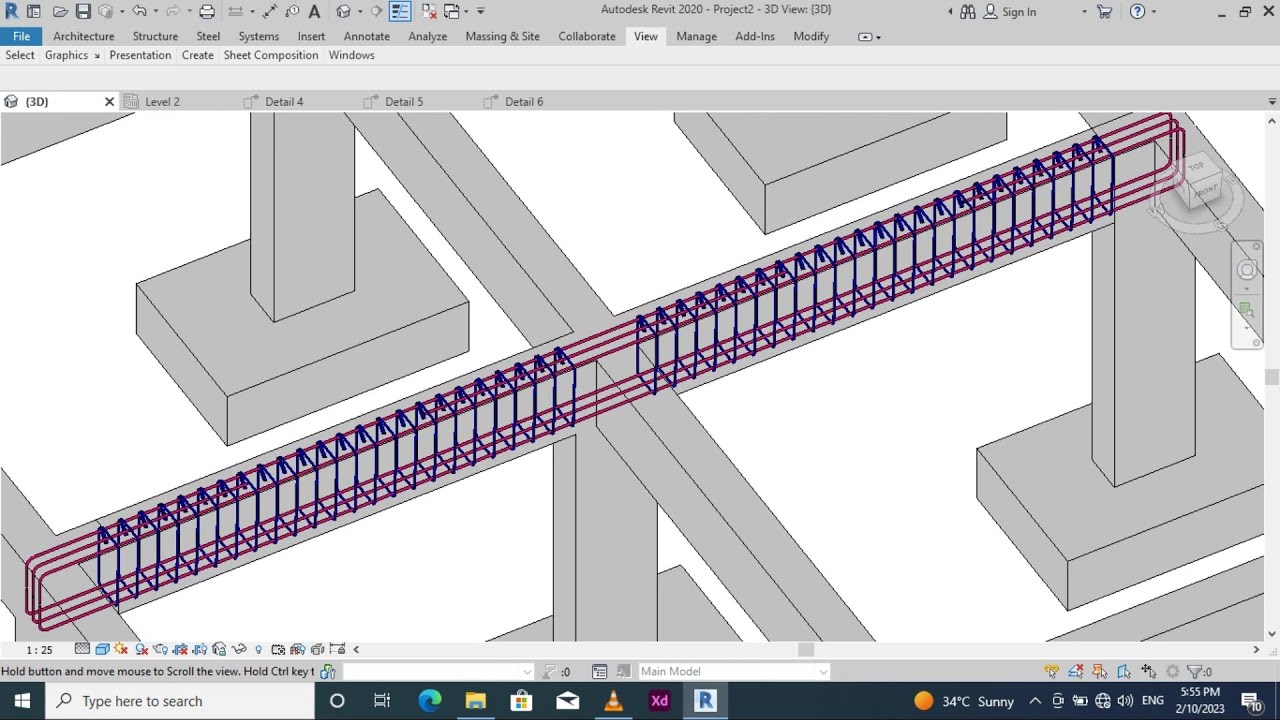Screen dimensions: 1280x720
Task: Save the project with the floppy disk icon
Action: click(x=83, y=11)
